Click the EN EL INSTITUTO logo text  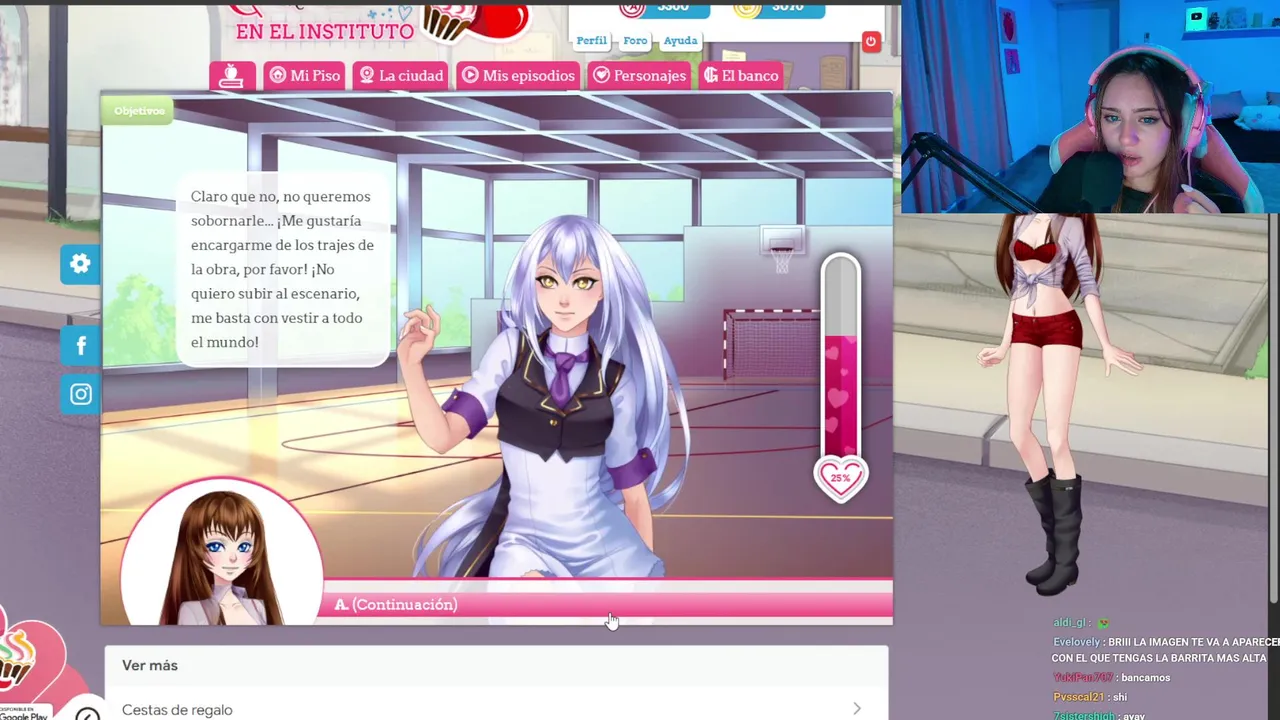(325, 31)
